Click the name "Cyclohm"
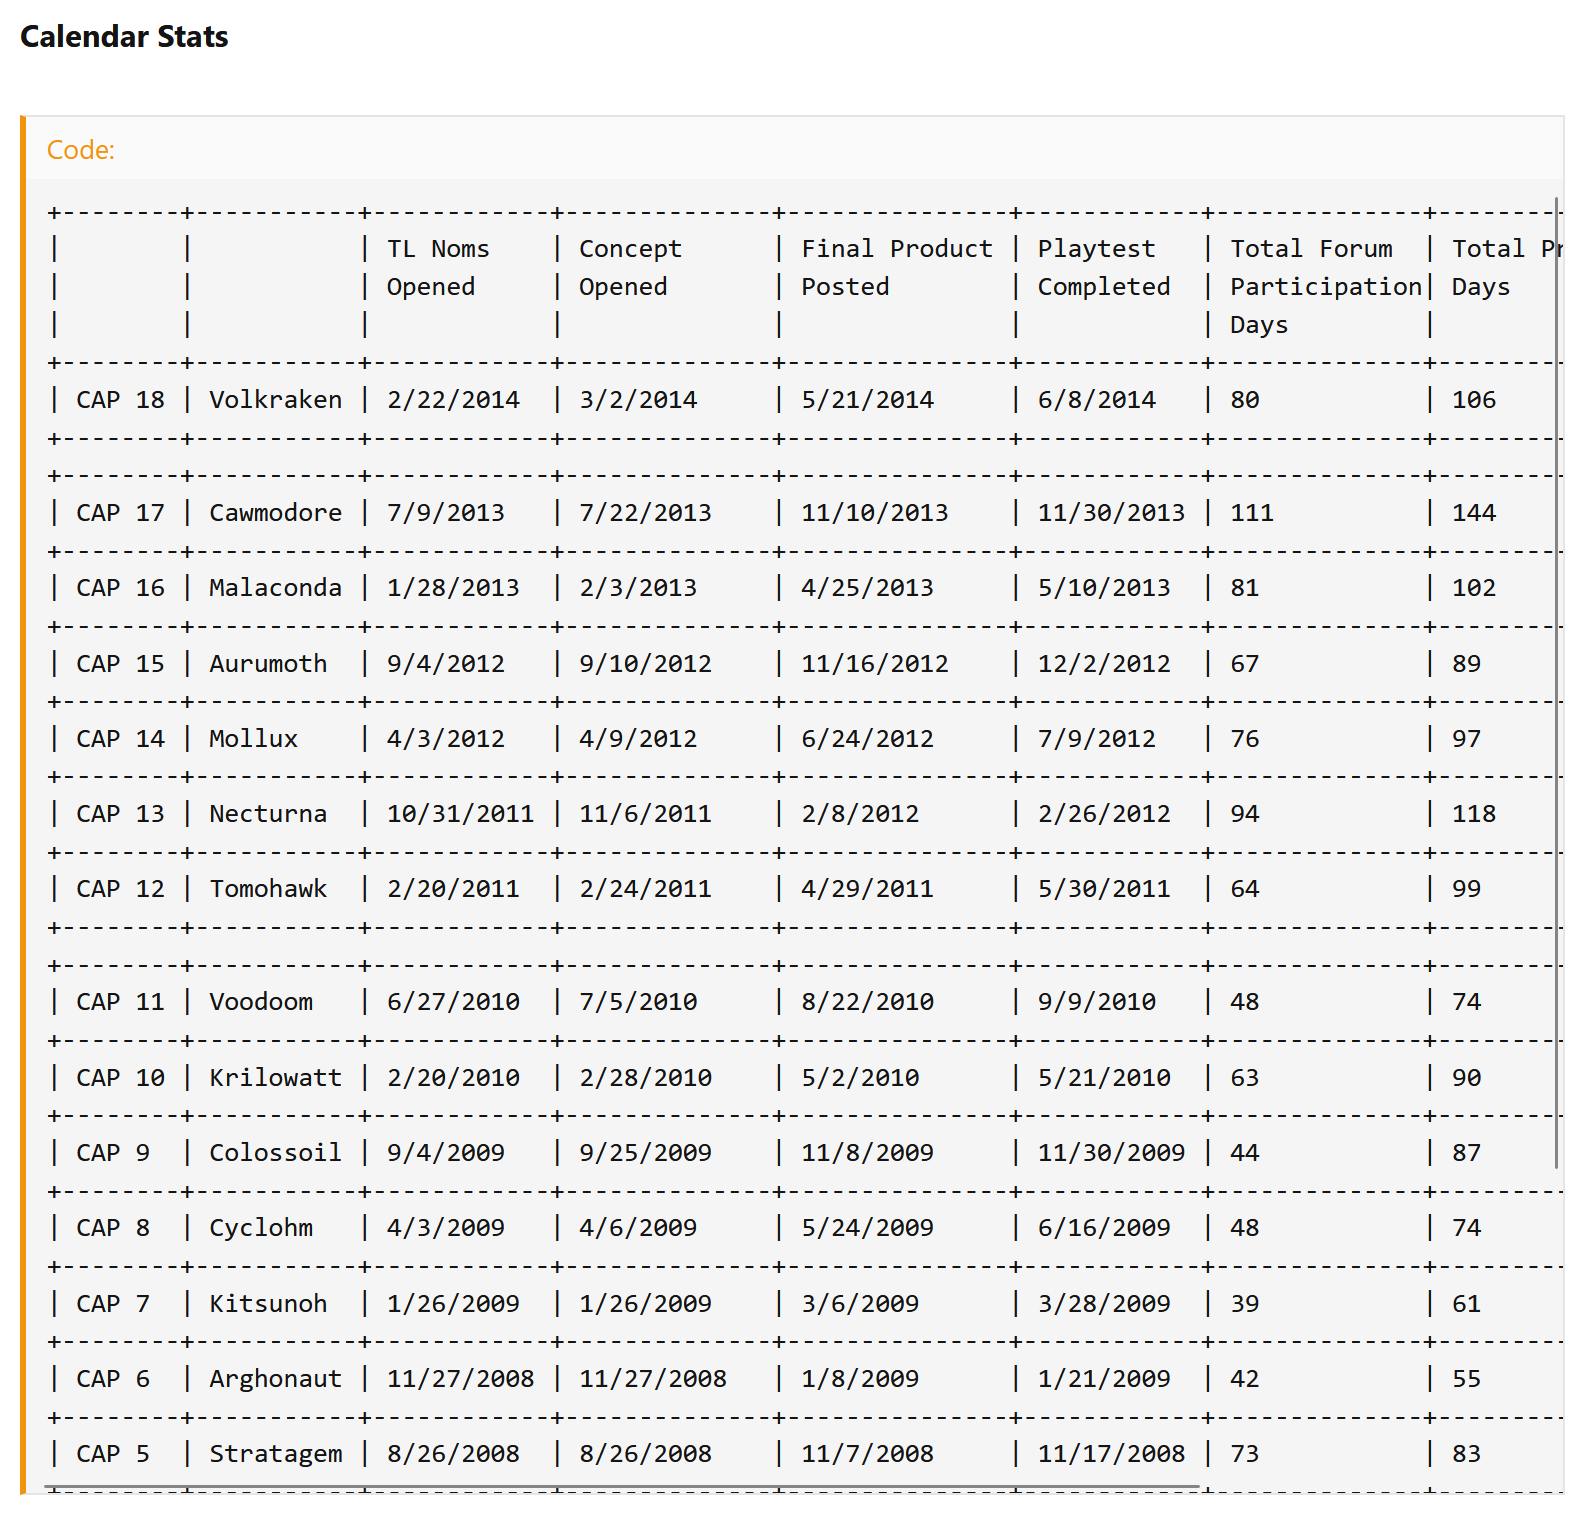The height and width of the screenshot is (1522, 1582). tap(260, 1228)
